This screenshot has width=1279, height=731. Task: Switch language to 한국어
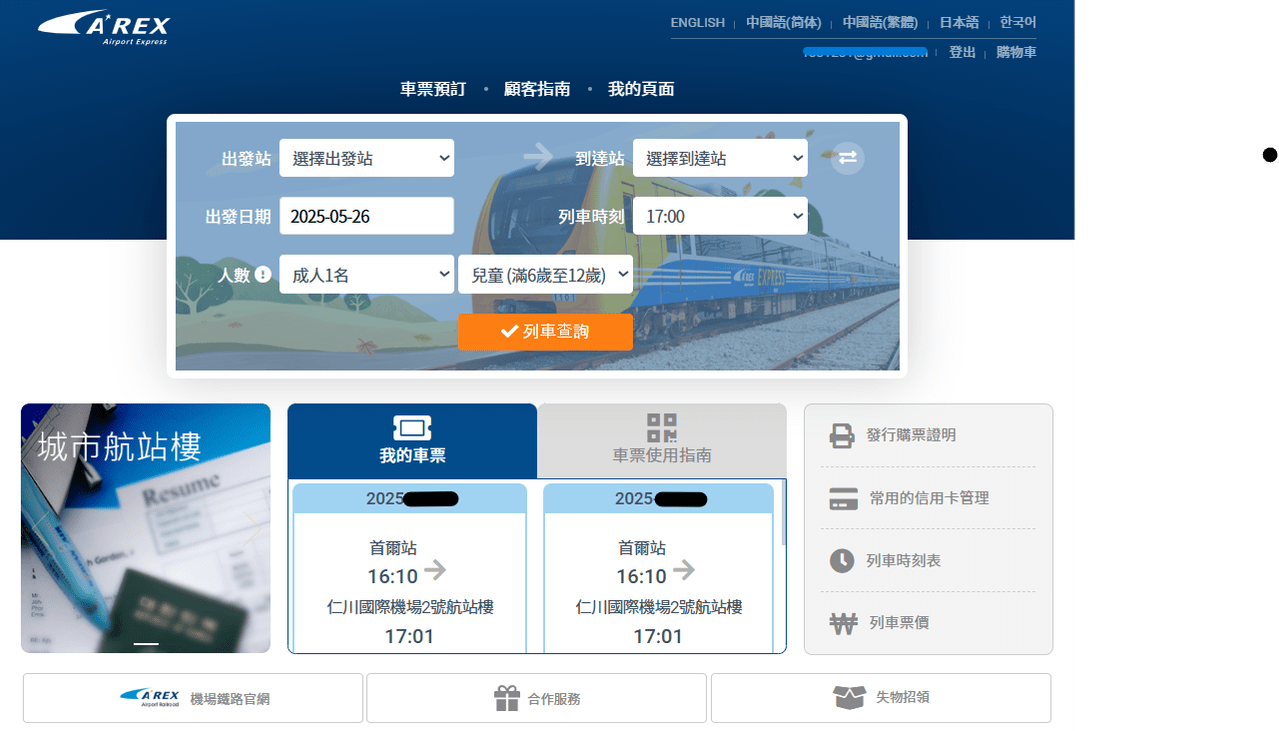1018,23
